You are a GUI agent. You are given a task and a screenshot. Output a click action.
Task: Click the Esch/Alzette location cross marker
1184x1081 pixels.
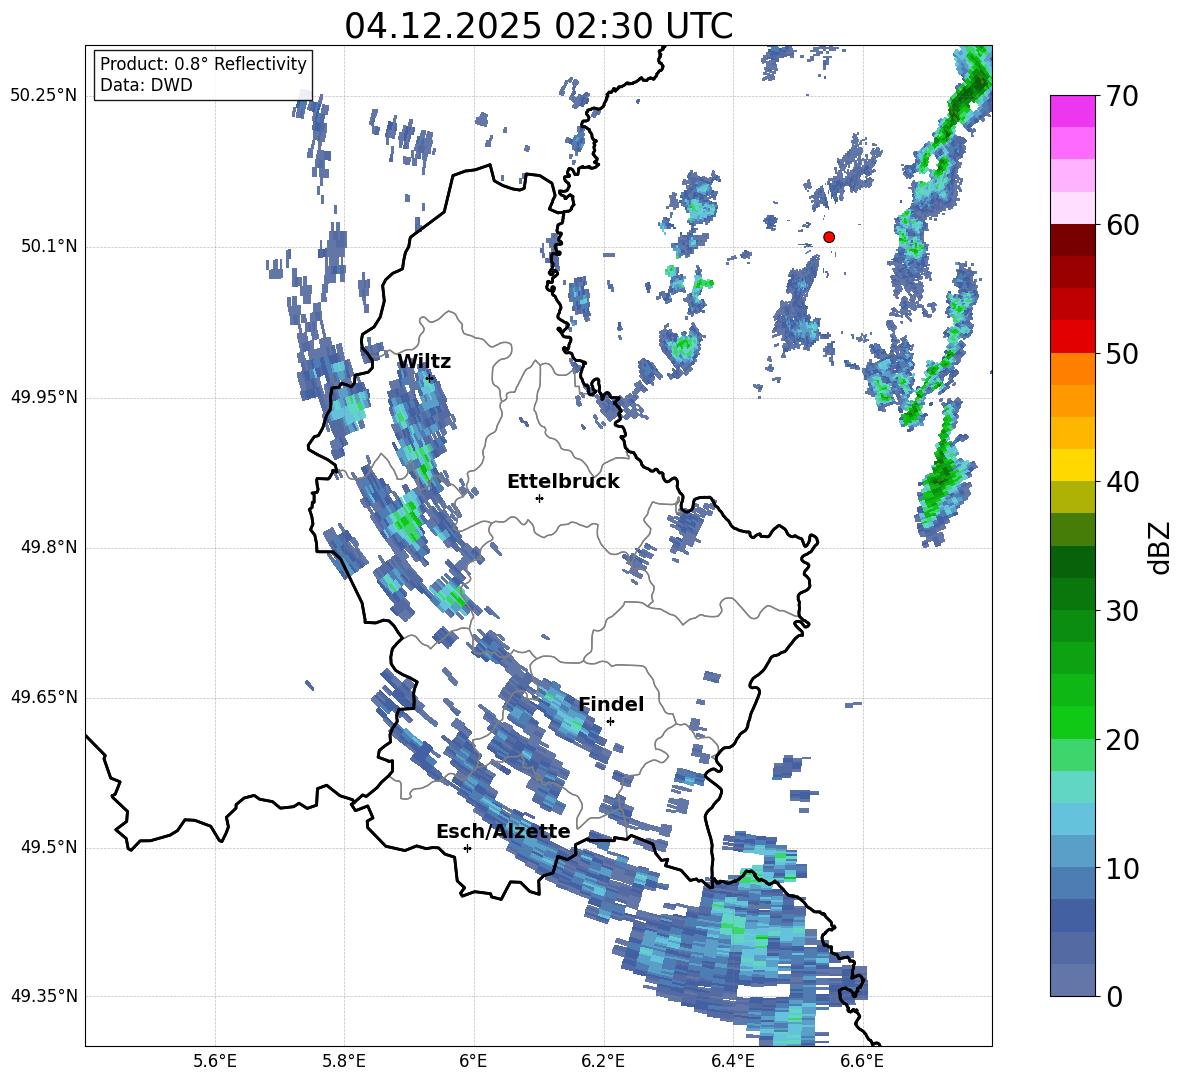[x=467, y=848]
